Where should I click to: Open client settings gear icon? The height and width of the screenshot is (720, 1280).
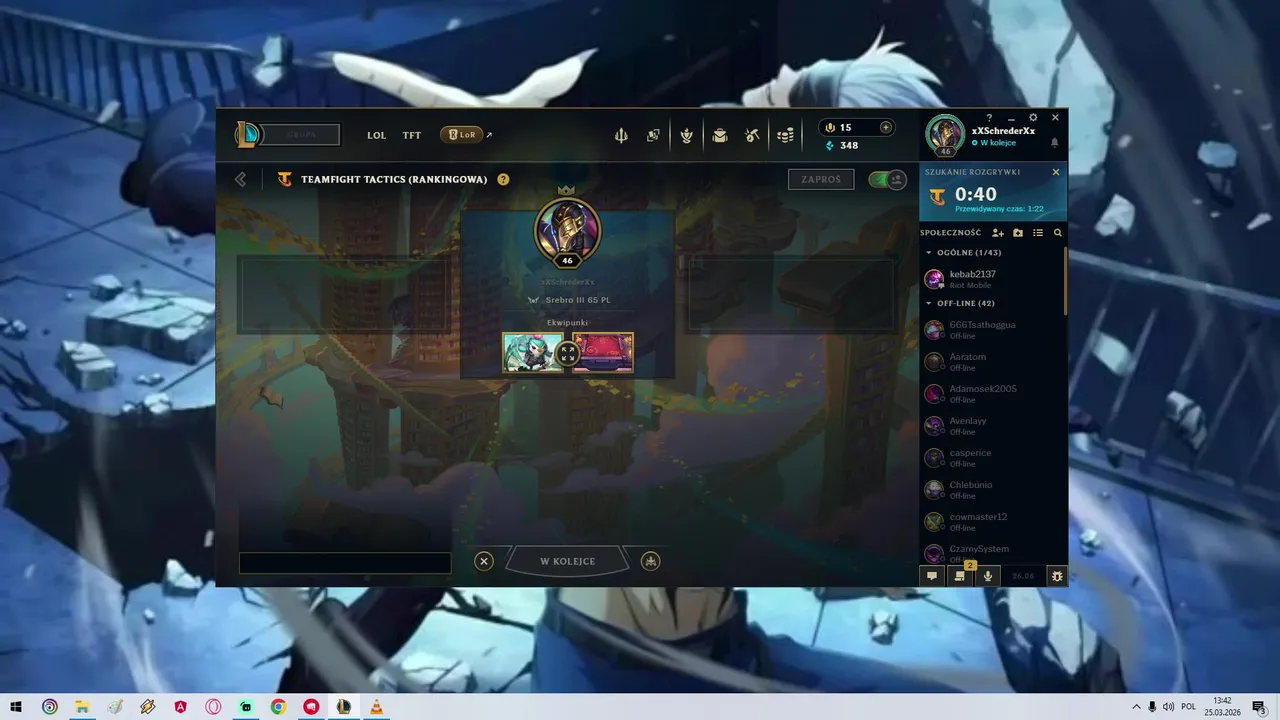coord(1033,117)
